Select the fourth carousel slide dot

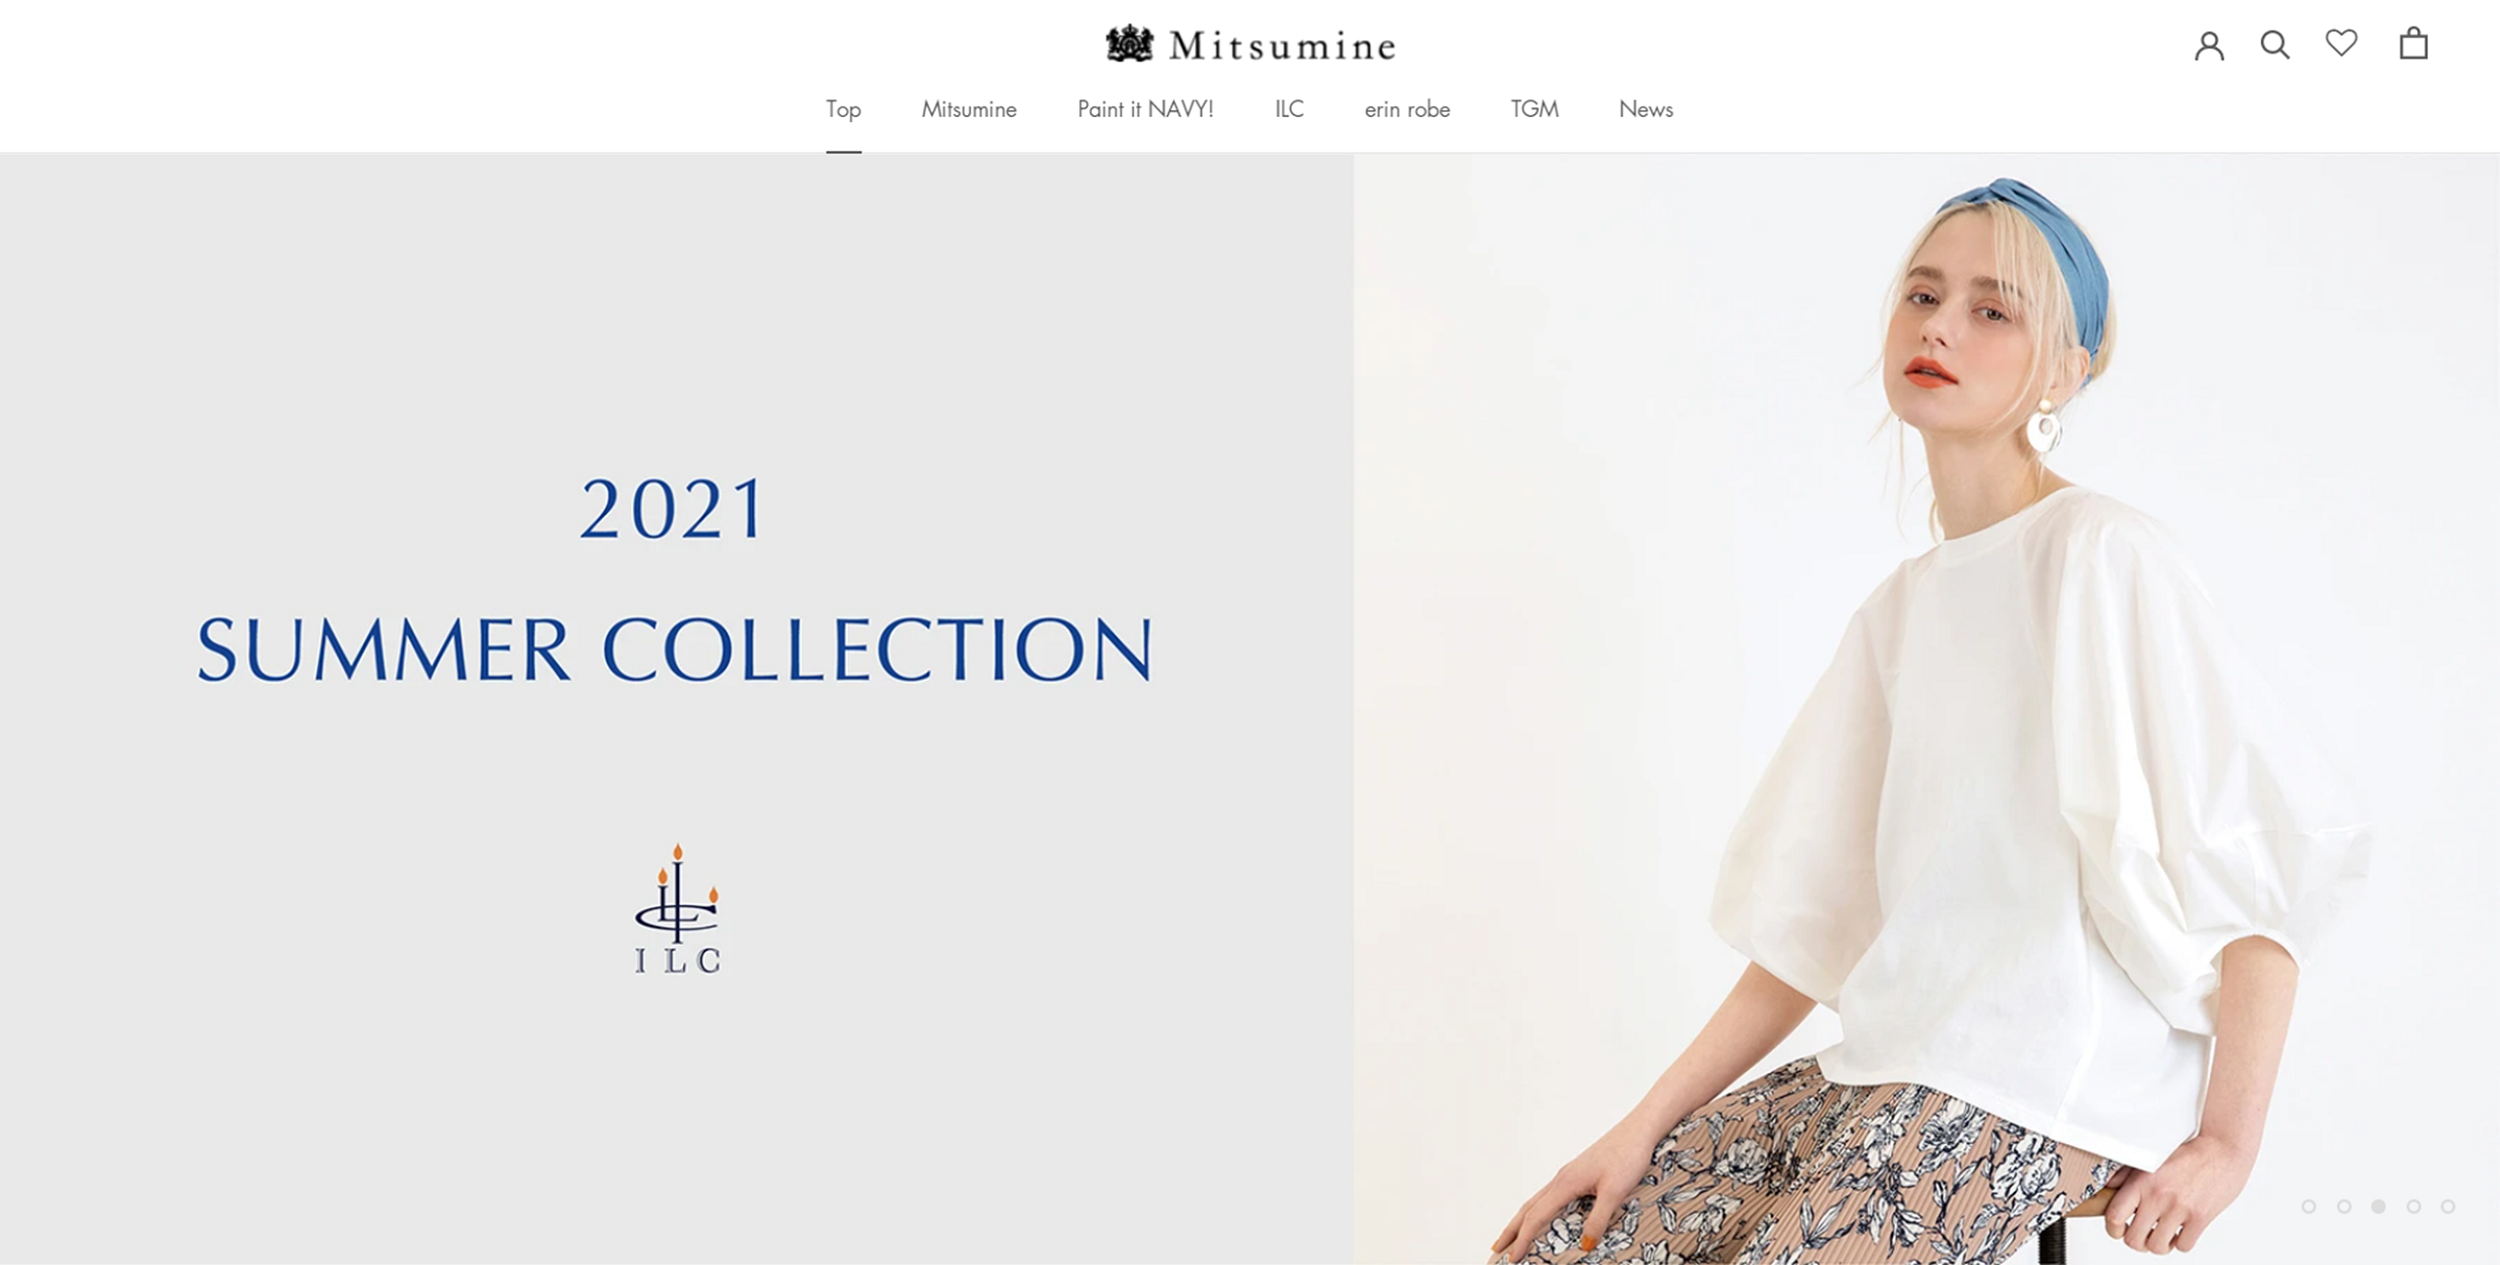click(x=2414, y=1206)
